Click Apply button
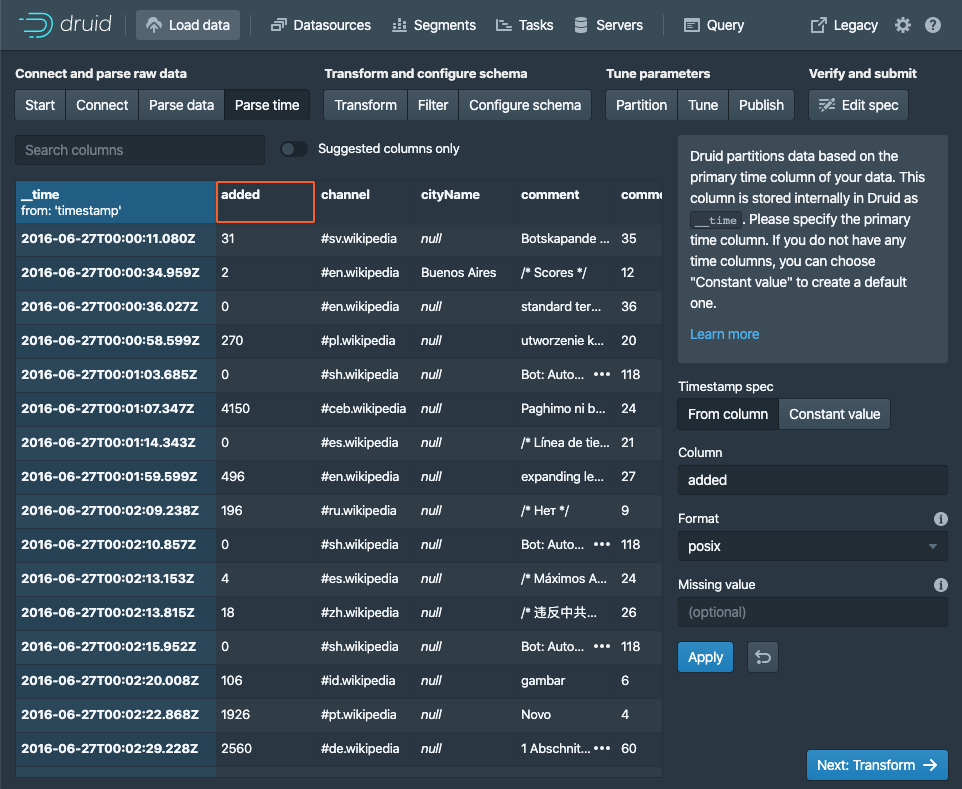The height and width of the screenshot is (789, 962). click(705, 657)
